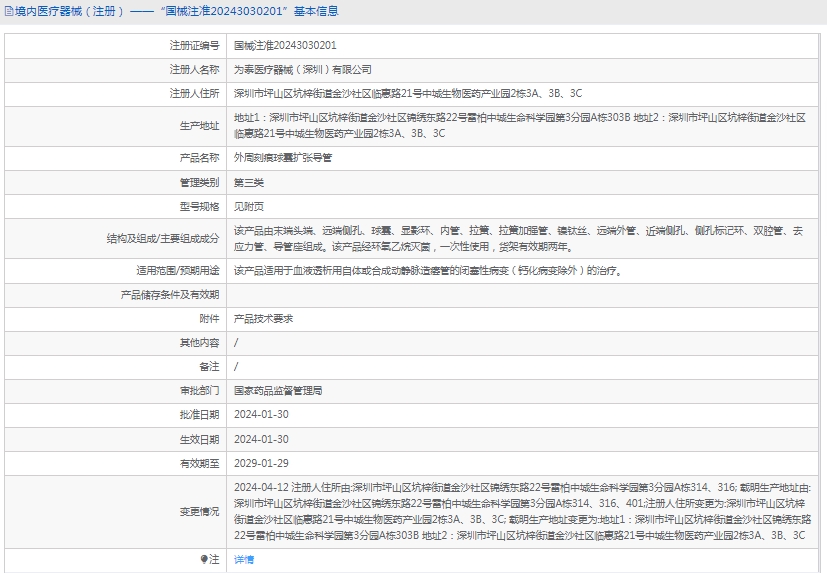This screenshot has width=827, height=573.
Task: Click the document icon beside the page title
Action: [x=8, y=12]
